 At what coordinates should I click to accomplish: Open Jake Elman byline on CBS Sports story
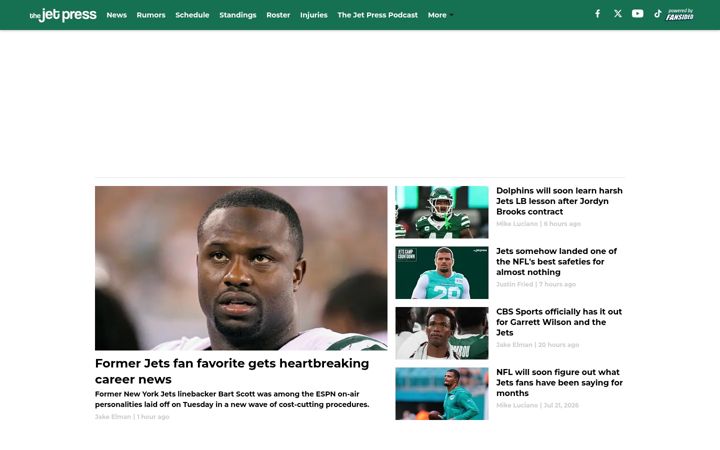coord(514,345)
